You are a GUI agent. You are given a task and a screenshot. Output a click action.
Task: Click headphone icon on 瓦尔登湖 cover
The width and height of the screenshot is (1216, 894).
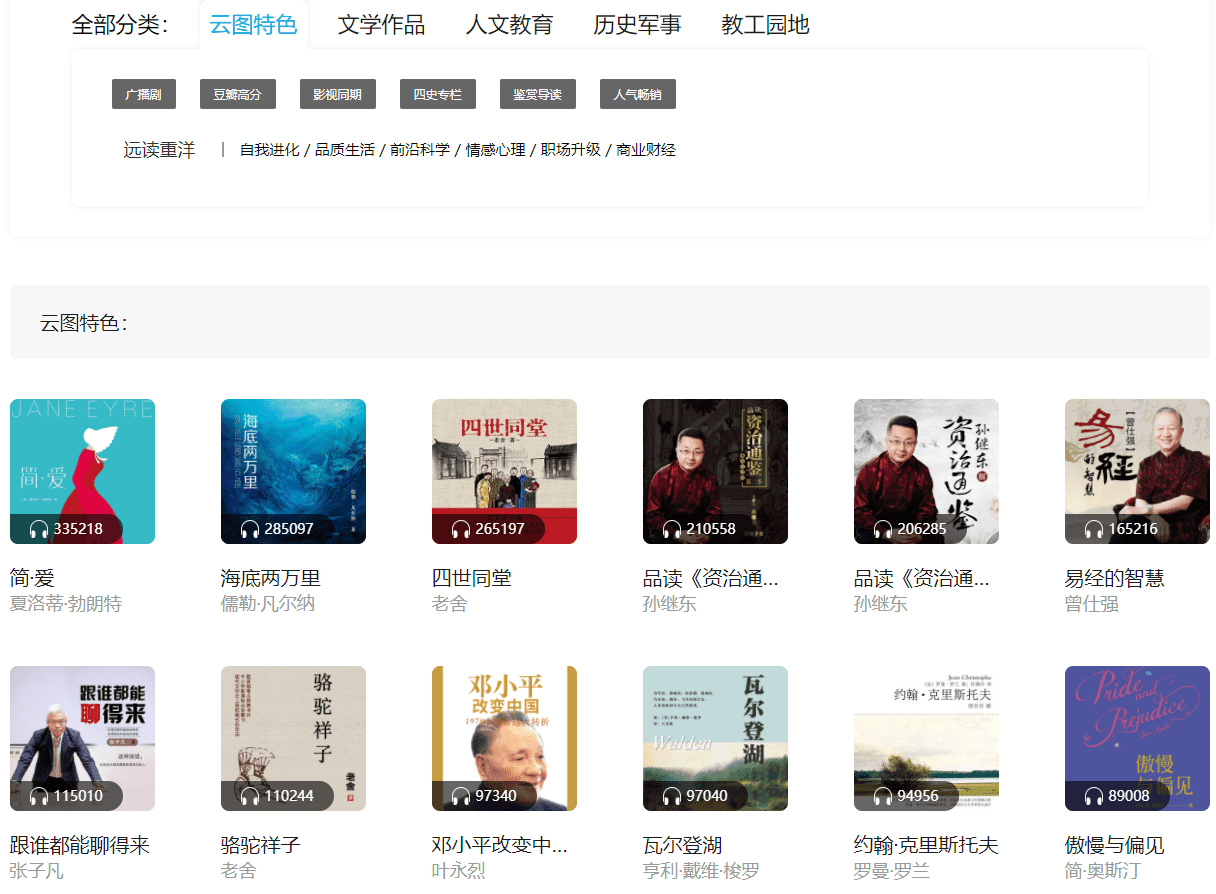point(672,796)
